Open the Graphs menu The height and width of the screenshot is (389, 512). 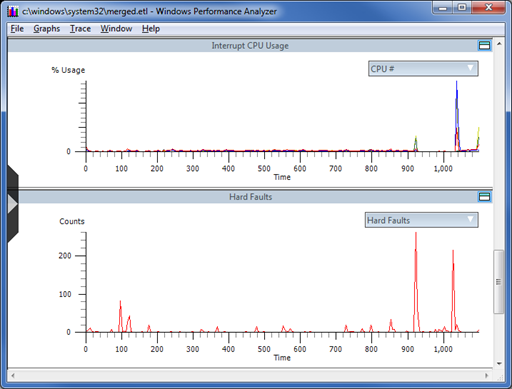tap(47, 29)
